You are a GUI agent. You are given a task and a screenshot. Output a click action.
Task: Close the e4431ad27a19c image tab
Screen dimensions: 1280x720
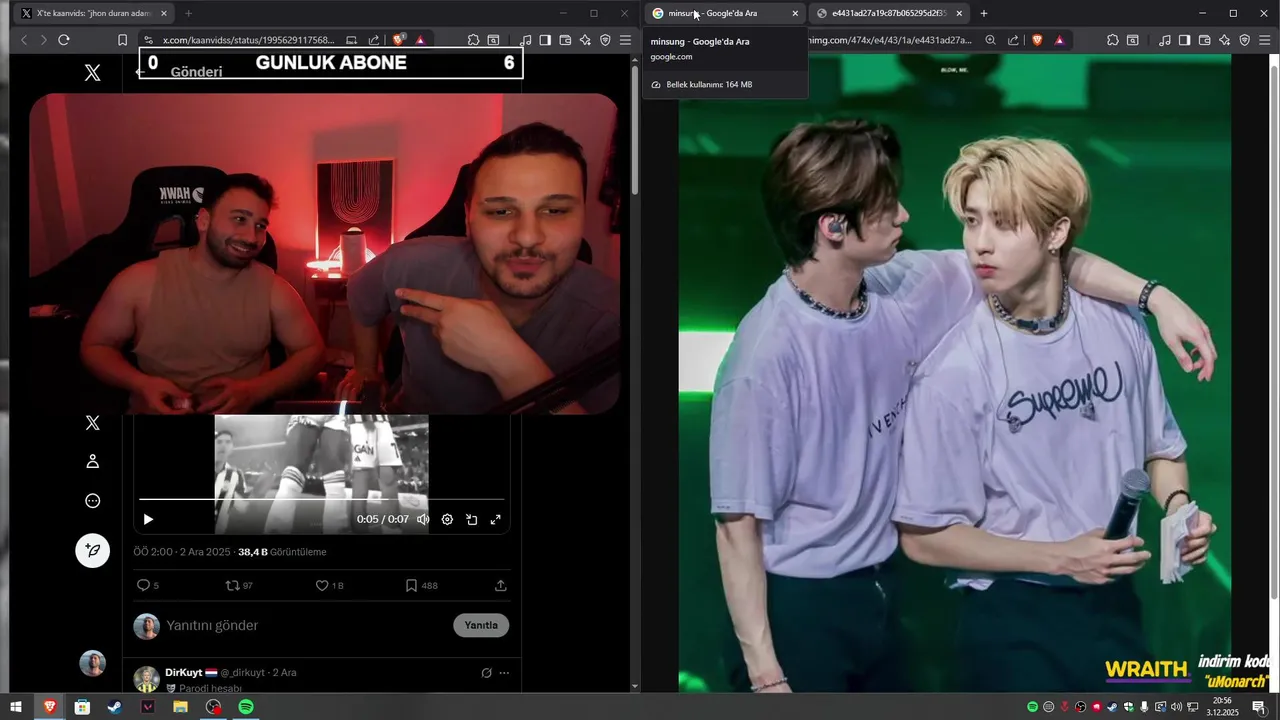point(959,13)
